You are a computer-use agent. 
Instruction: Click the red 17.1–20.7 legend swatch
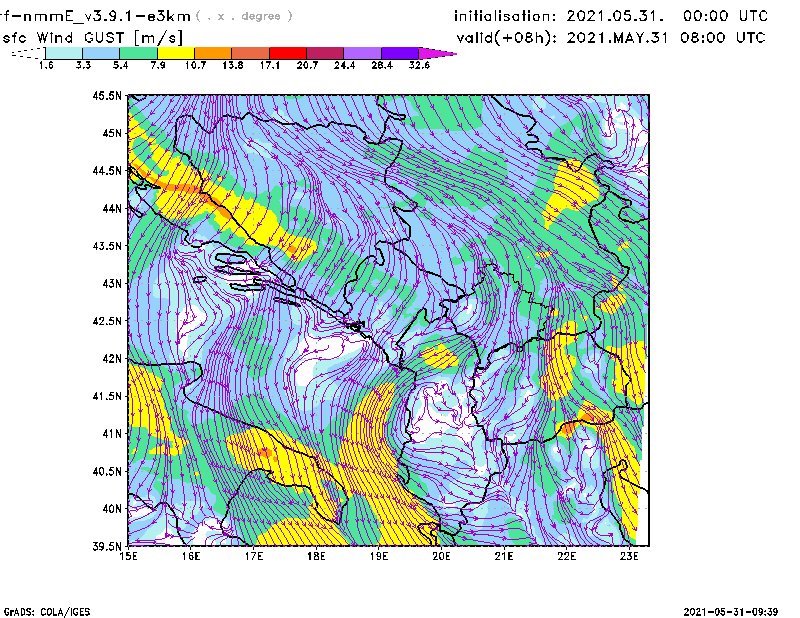point(288,53)
